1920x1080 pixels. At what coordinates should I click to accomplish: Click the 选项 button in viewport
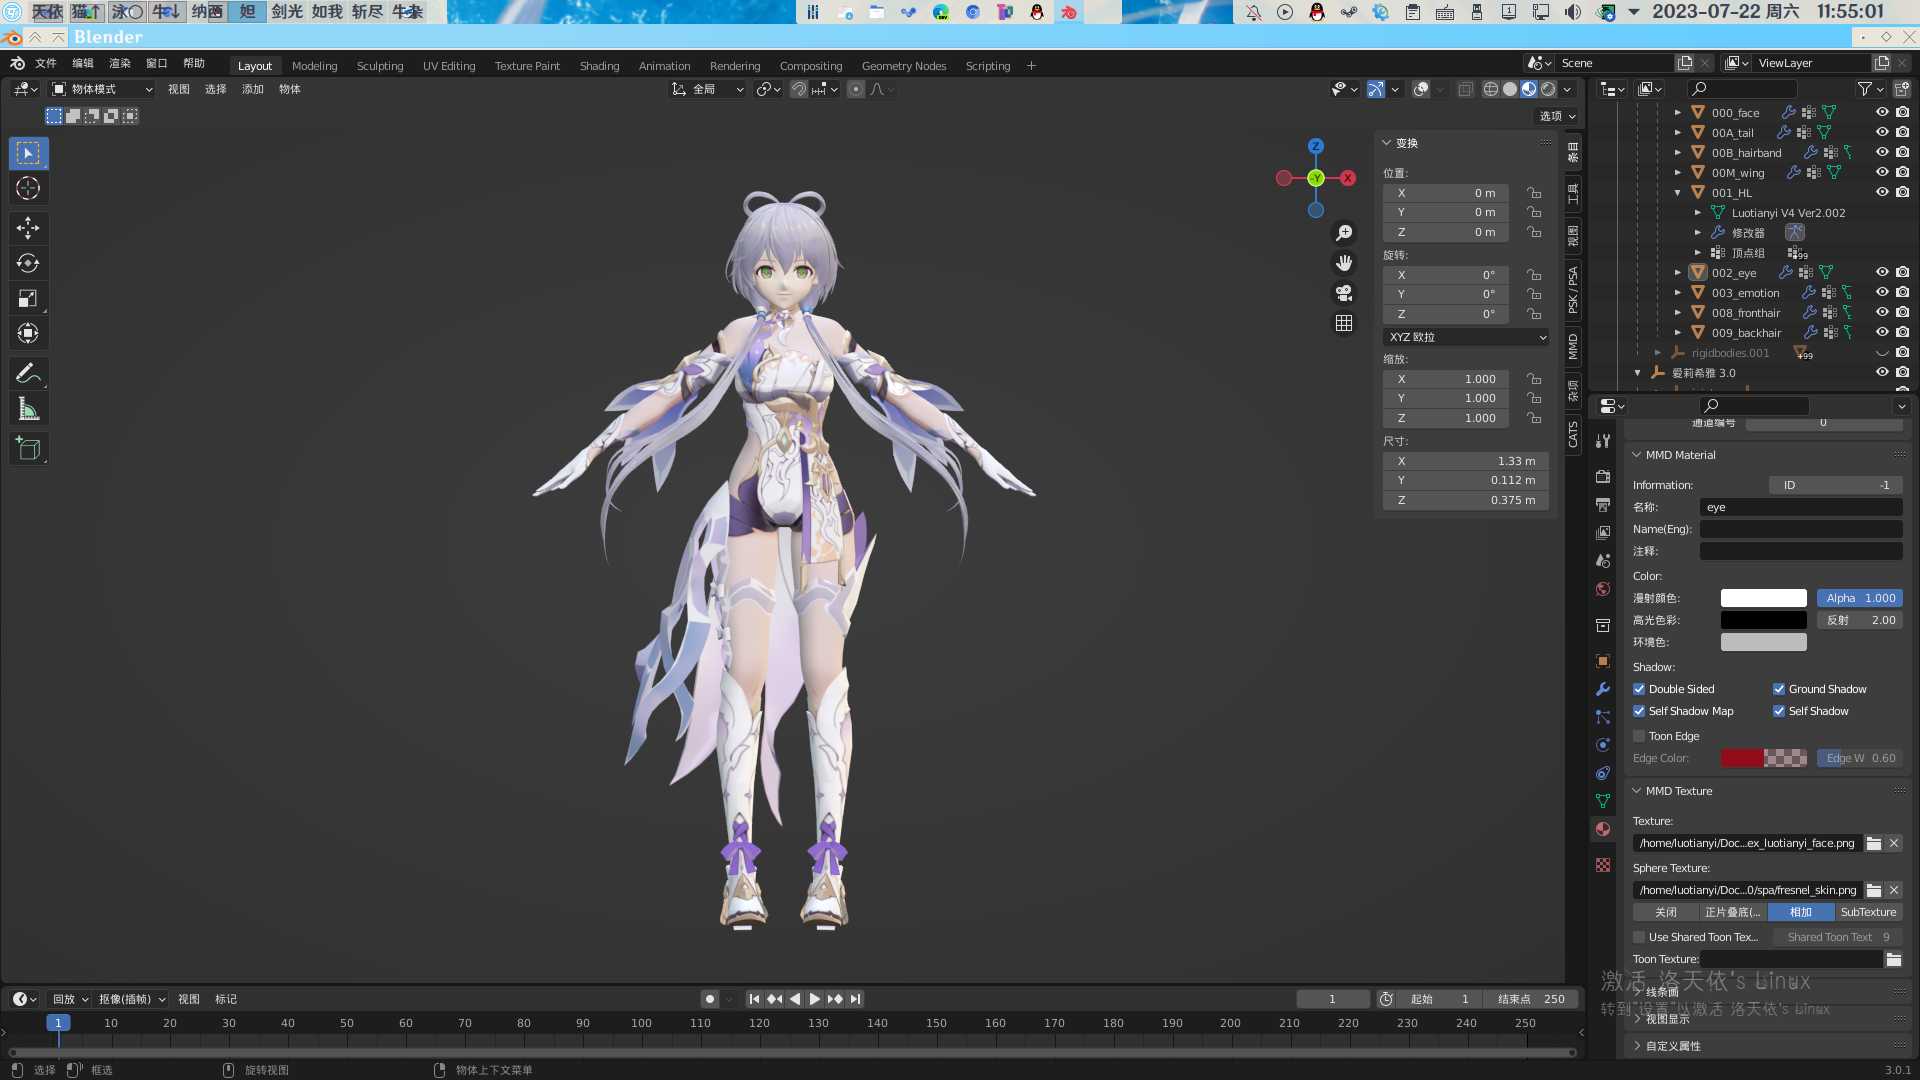(x=1557, y=116)
